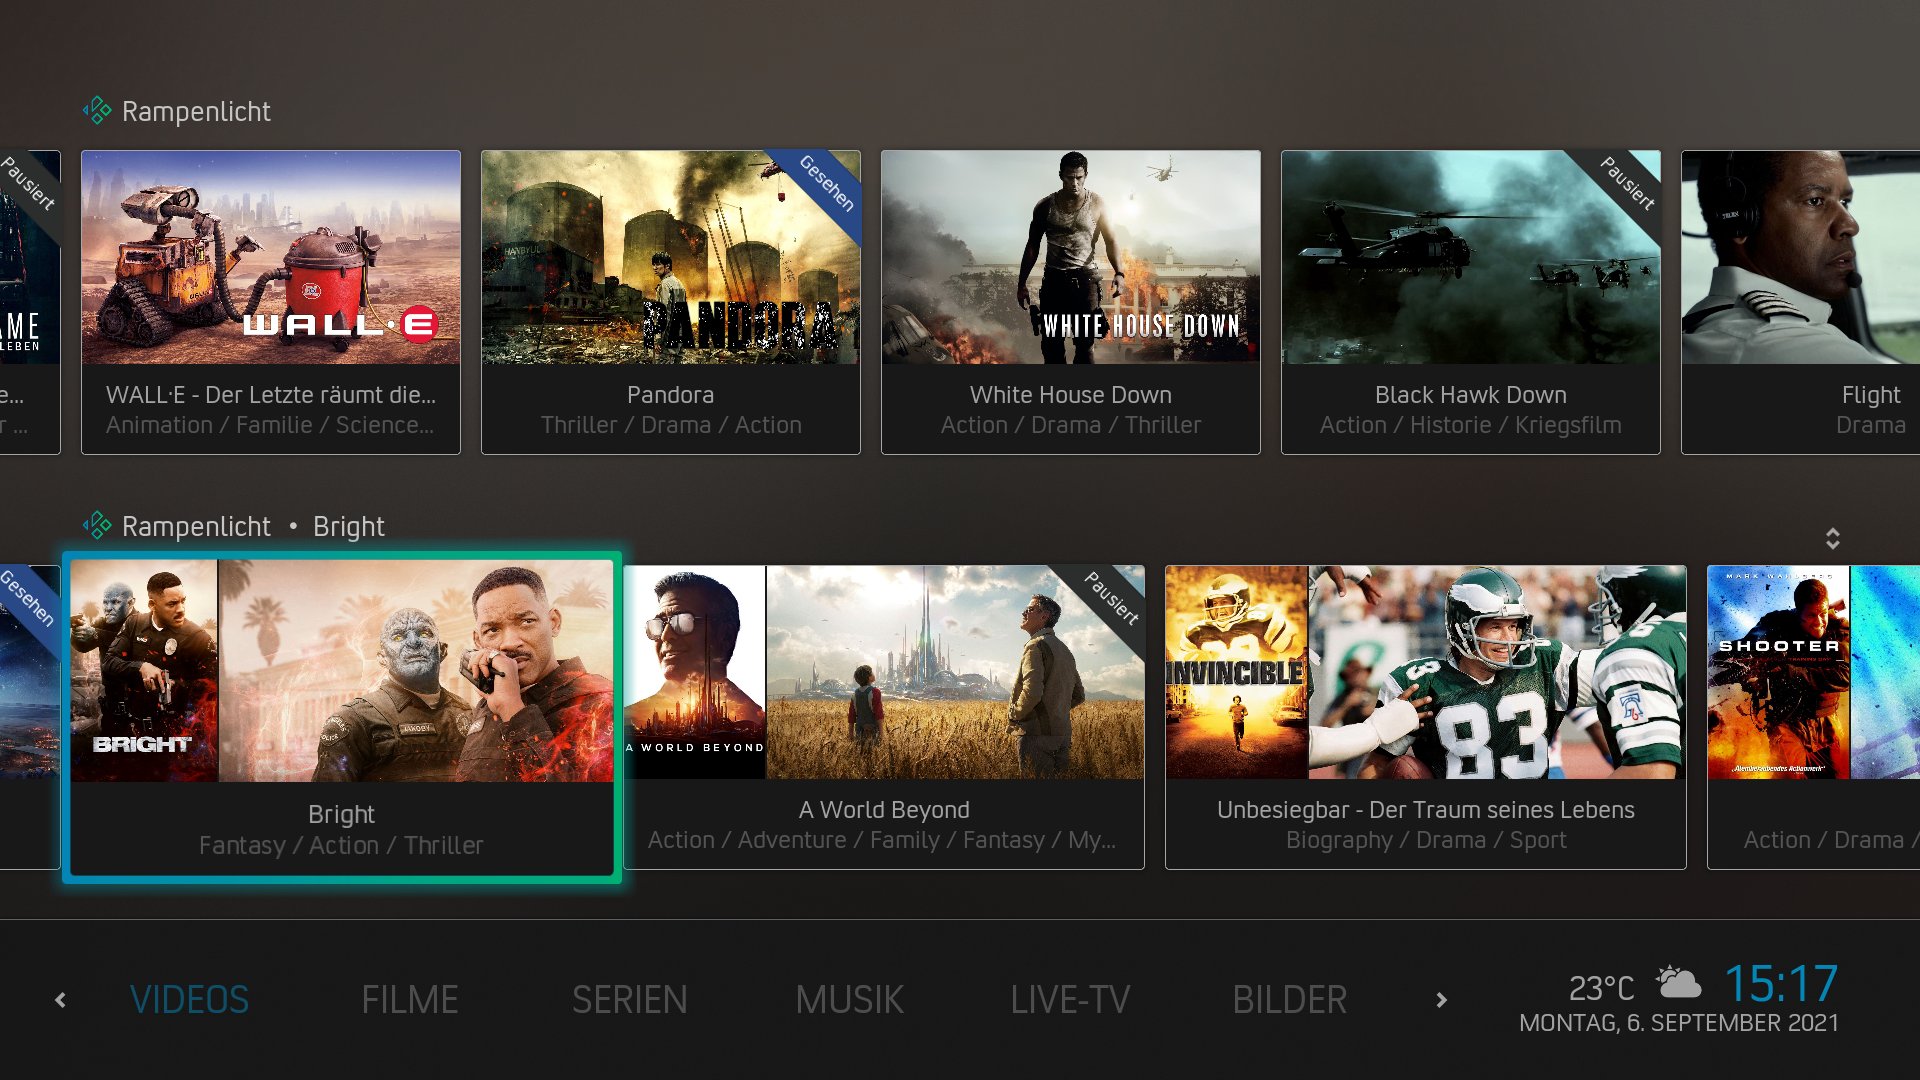The image size is (1920, 1080).
Task: Click the Pausiert ribbon on Black Hawk Down
Action: pyautogui.click(x=1626, y=184)
